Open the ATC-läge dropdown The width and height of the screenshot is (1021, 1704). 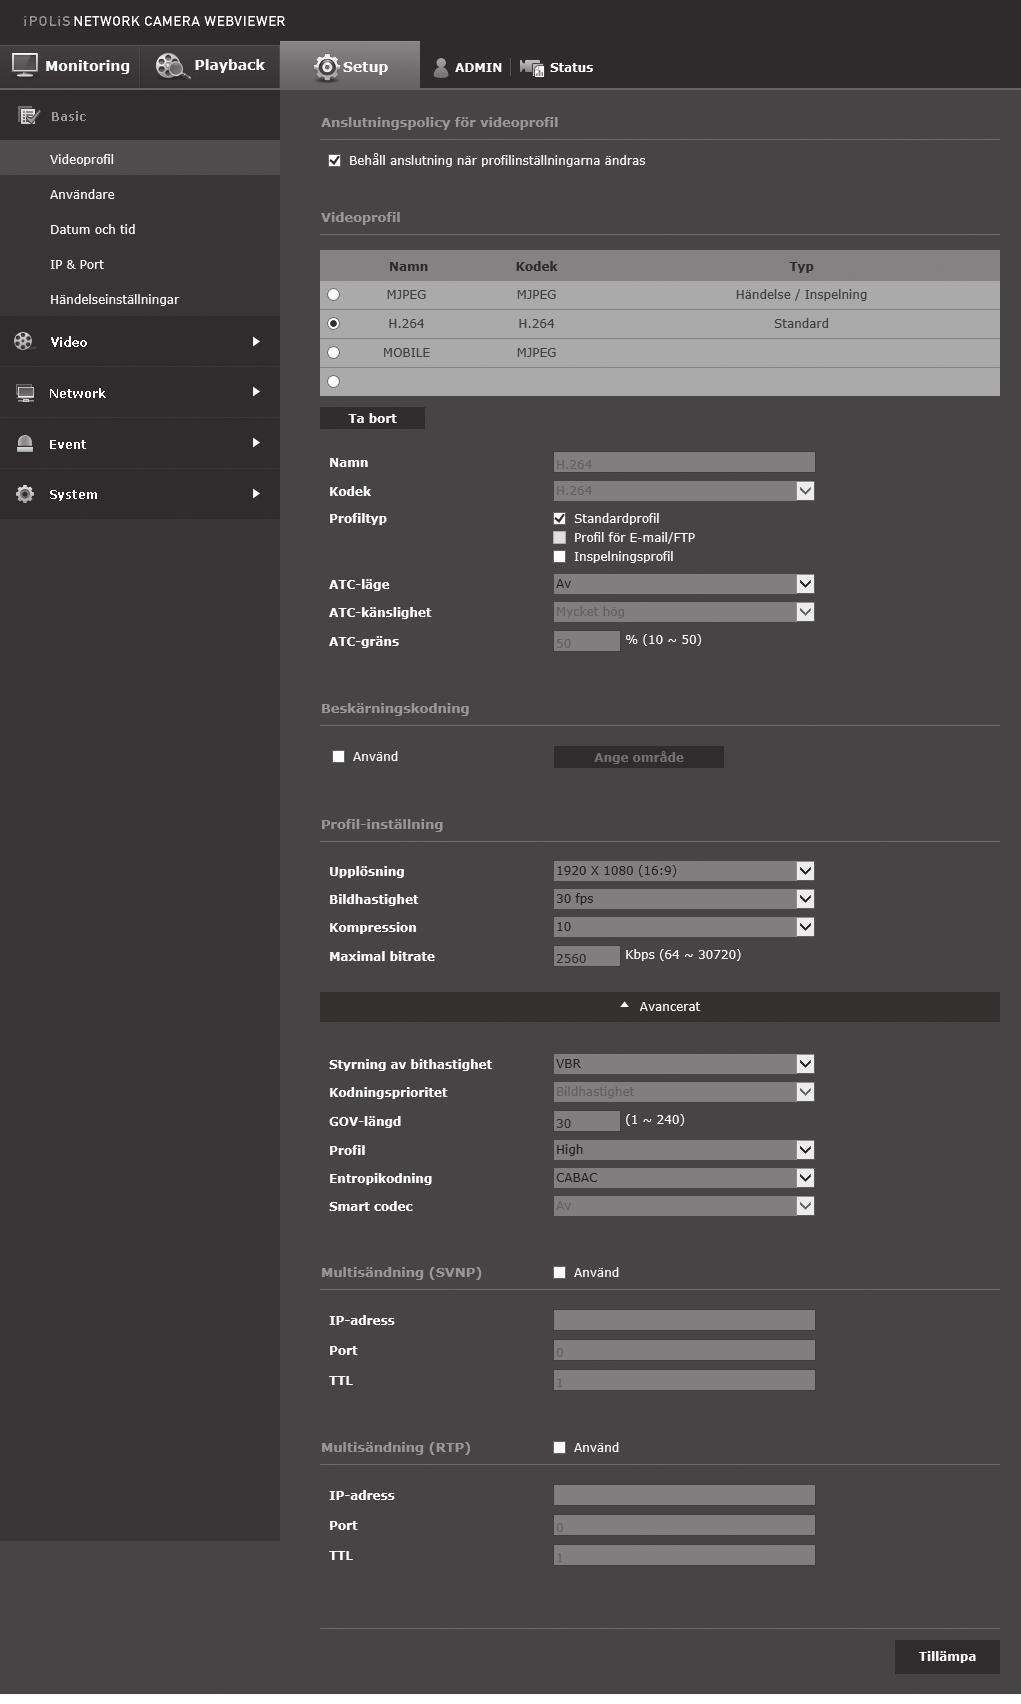click(x=684, y=584)
